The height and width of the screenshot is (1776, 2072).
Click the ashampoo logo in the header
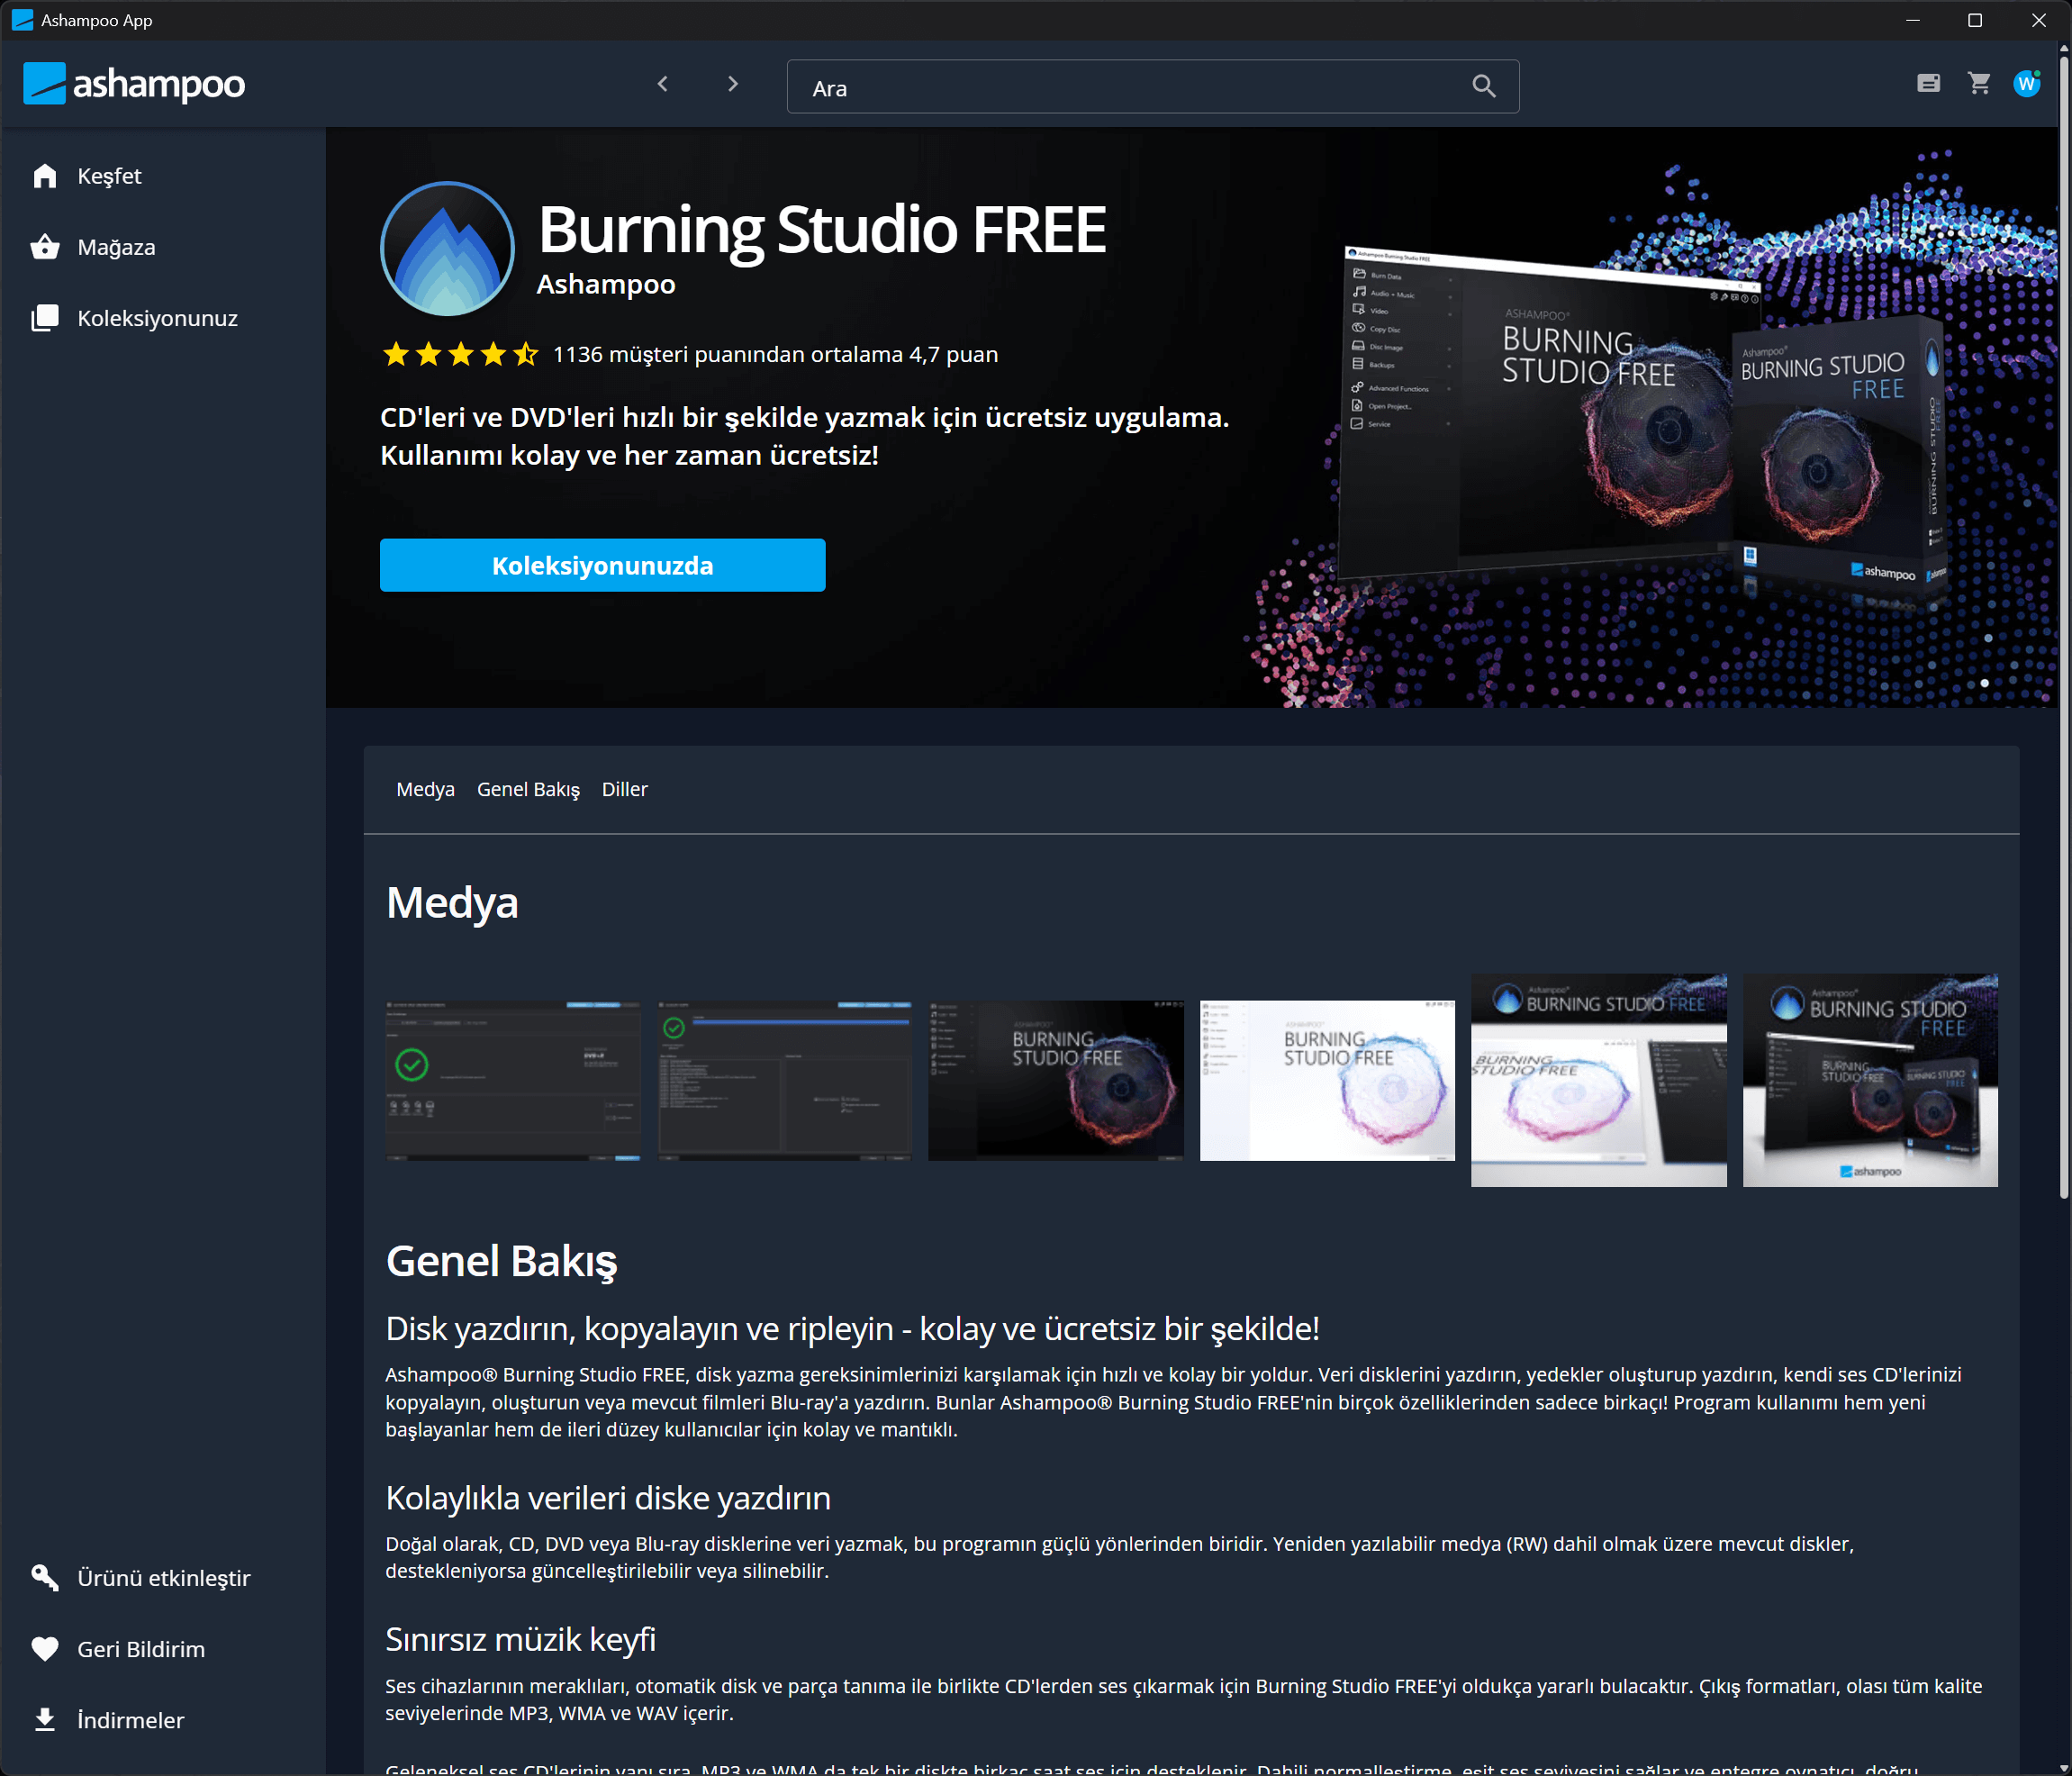[134, 84]
